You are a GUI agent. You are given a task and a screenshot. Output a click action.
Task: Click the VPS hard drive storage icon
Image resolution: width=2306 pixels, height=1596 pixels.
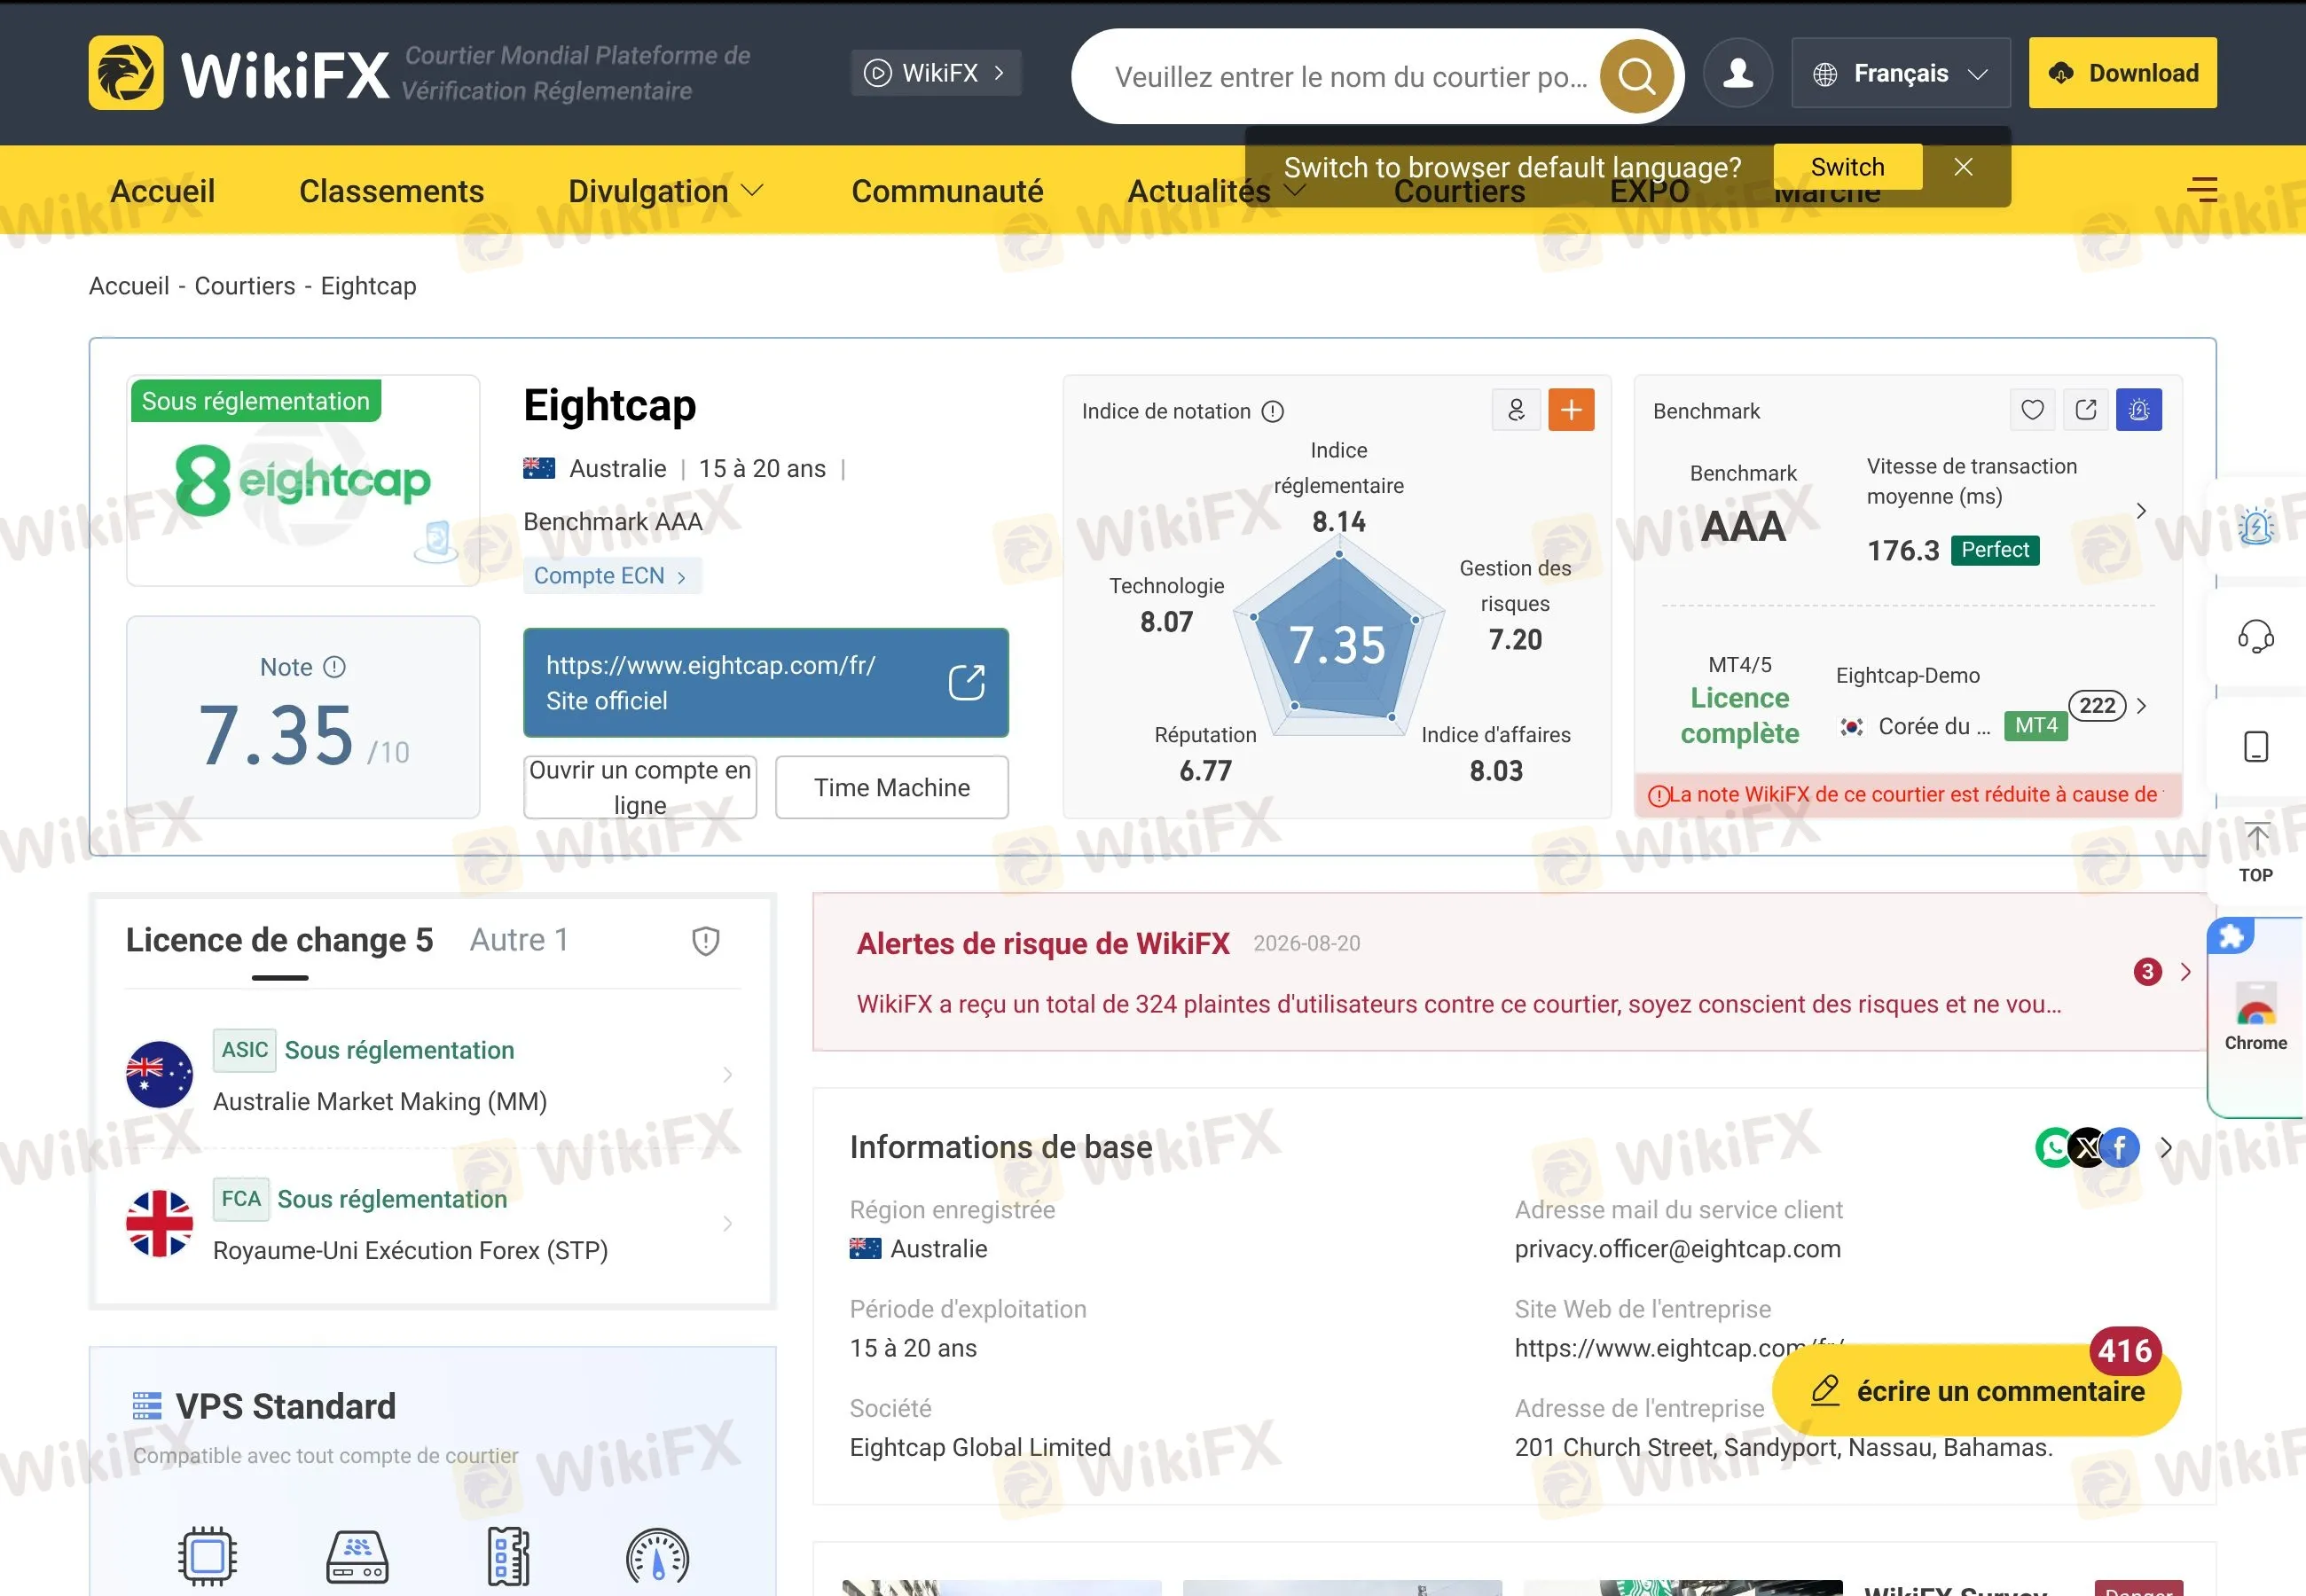[x=357, y=1557]
